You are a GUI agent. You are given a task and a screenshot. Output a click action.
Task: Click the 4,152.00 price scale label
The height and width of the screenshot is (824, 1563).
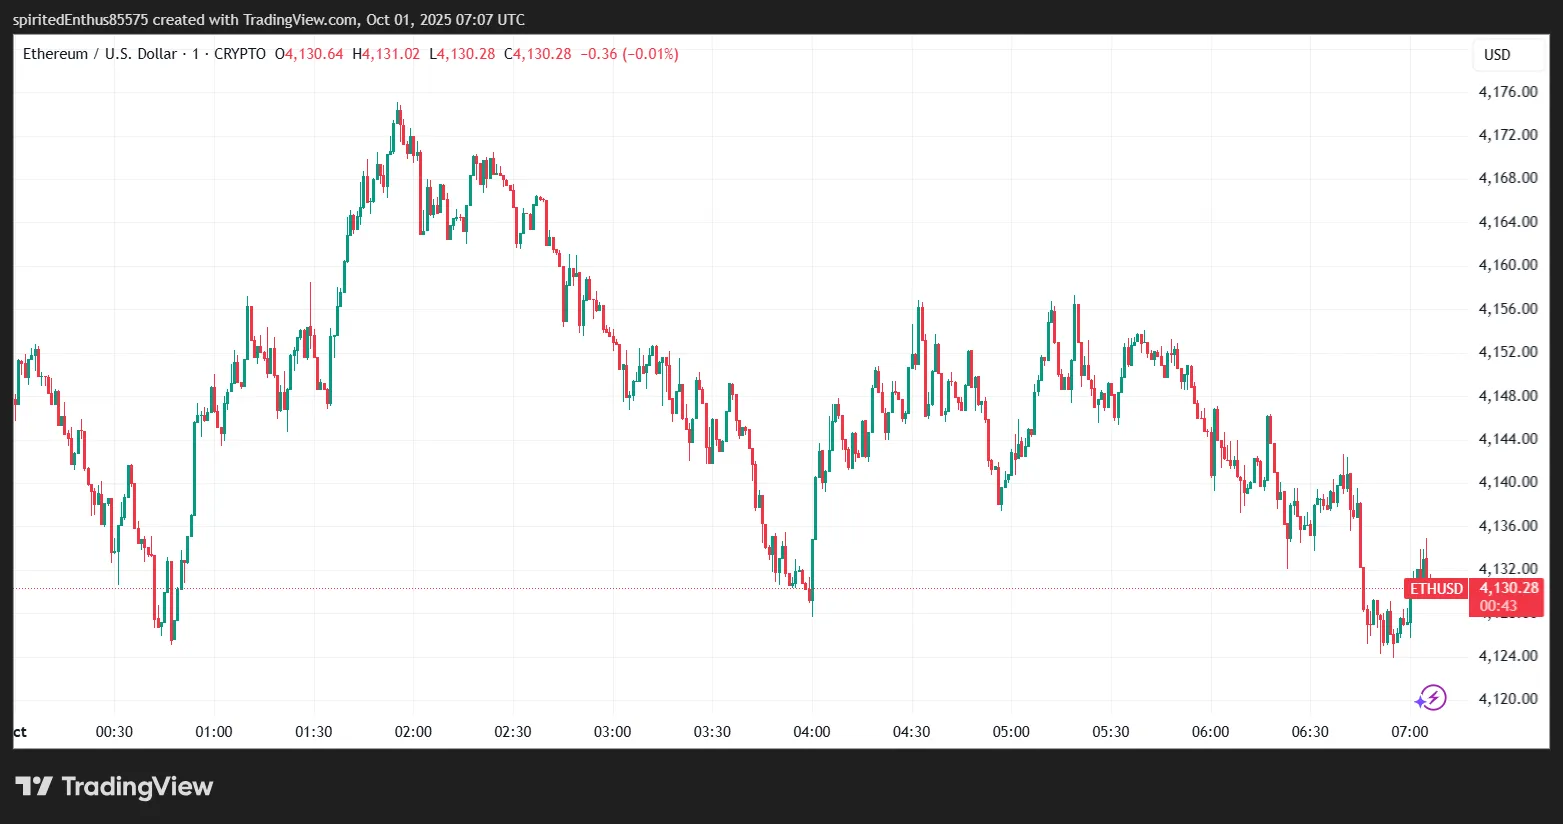(x=1507, y=352)
